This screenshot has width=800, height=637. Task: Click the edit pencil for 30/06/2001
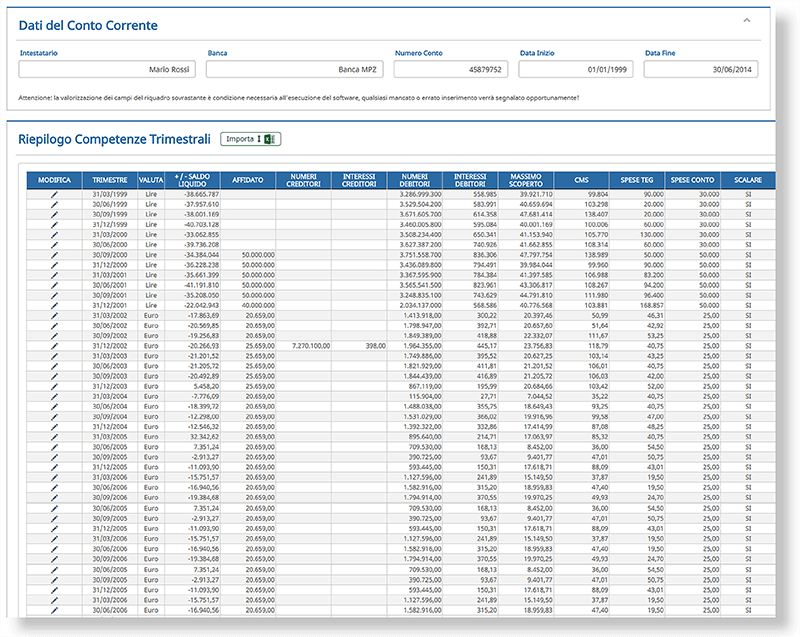(54, 285)
